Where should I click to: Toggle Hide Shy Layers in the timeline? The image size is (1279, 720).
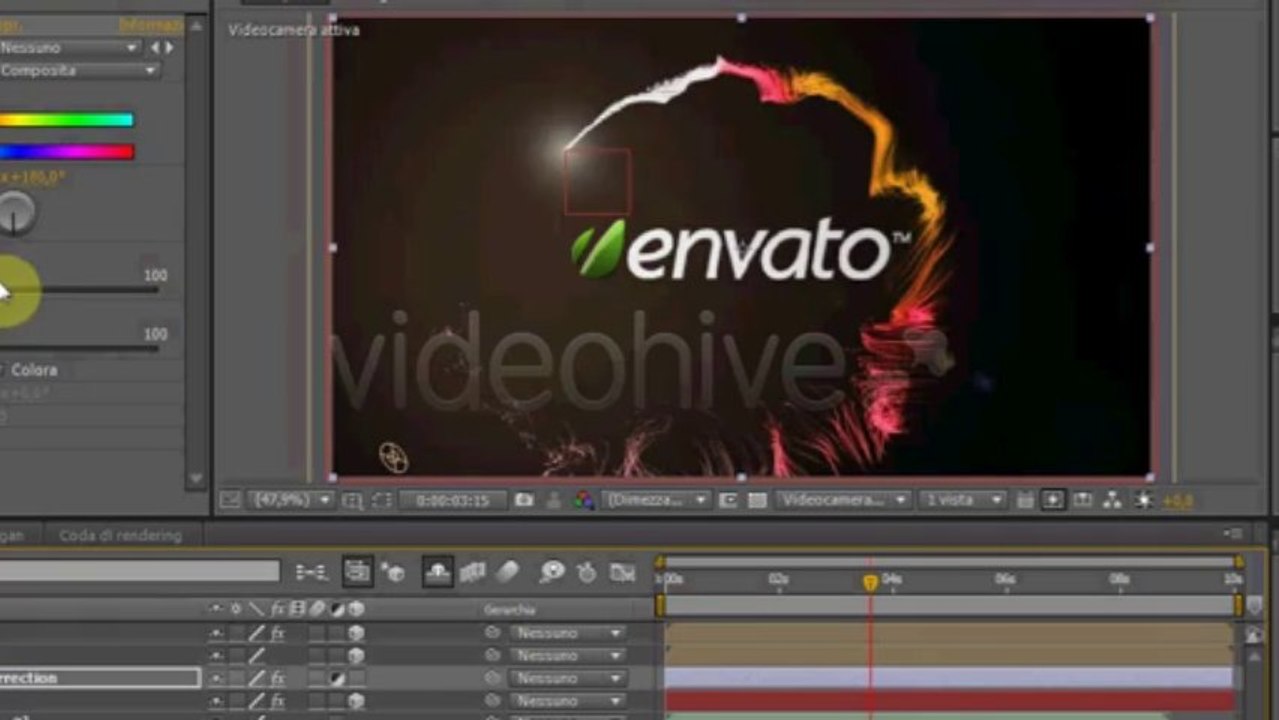click(x=437, y=571)
